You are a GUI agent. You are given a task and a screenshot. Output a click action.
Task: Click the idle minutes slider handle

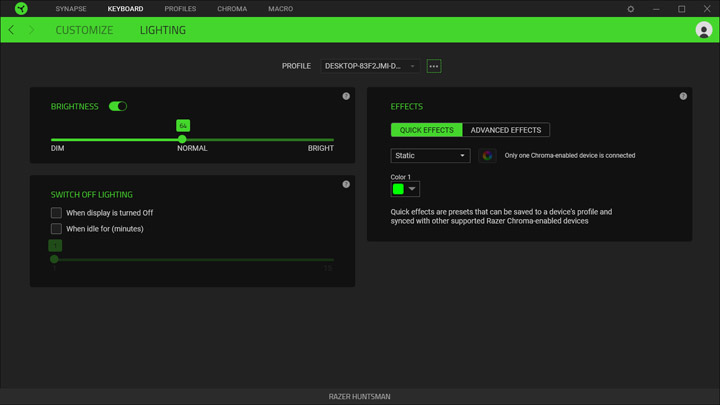click(x=54, y=259)
